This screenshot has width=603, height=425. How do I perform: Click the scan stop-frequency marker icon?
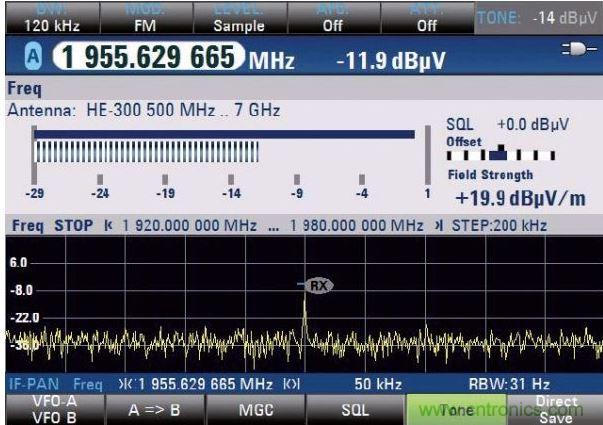pyautogui.click(x=438, y=226)
